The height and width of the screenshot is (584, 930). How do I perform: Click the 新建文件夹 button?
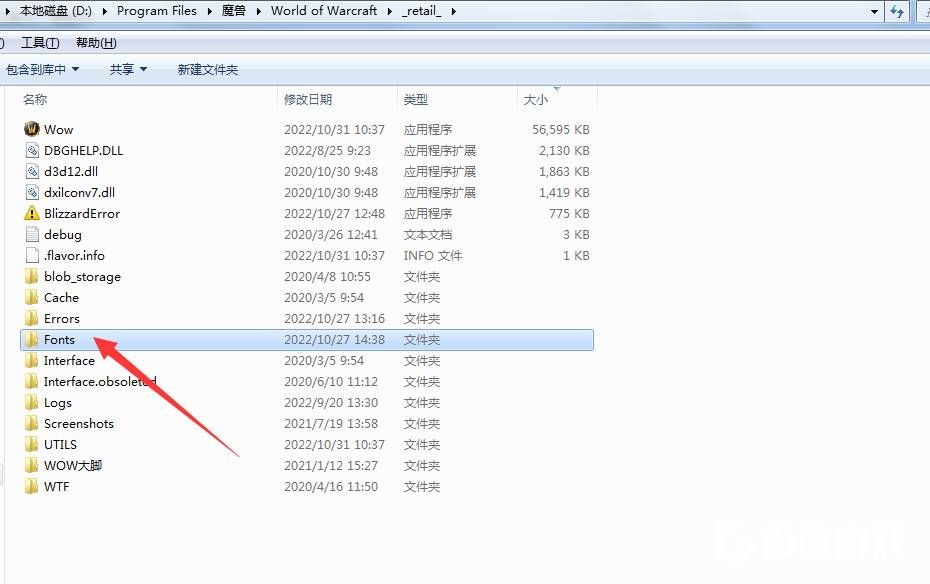pos(208,69)
